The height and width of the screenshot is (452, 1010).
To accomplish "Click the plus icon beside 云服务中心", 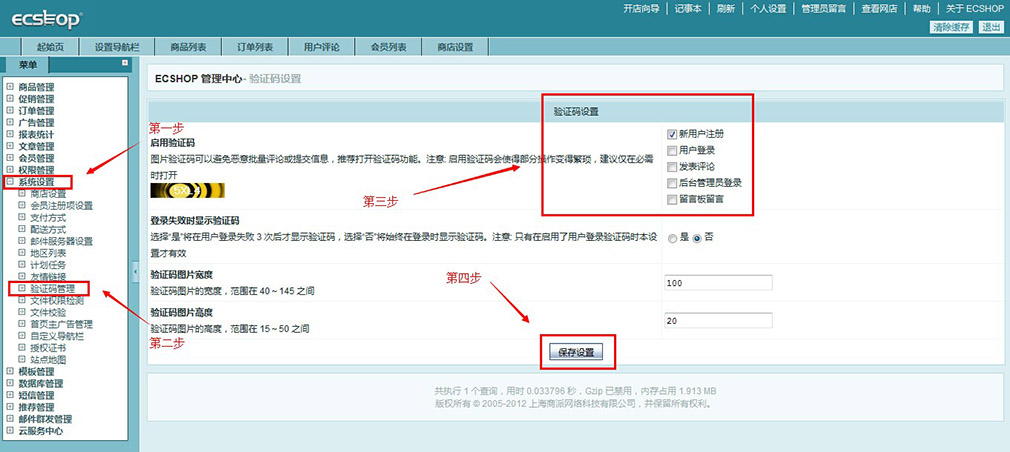I will pos(10,431).
